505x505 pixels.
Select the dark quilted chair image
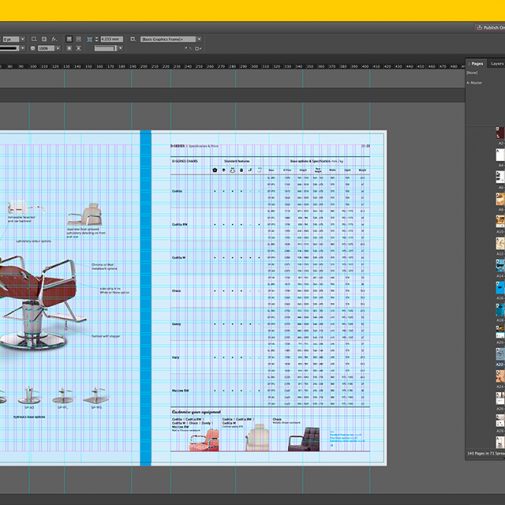[x=304, y=439]
